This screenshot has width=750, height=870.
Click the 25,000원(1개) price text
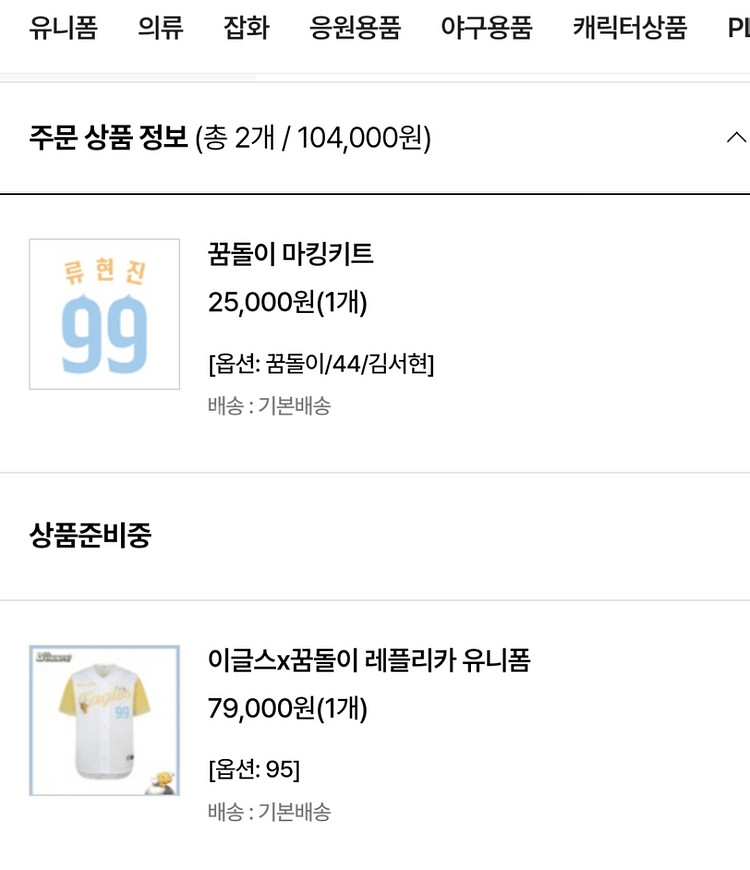[287, 303]
